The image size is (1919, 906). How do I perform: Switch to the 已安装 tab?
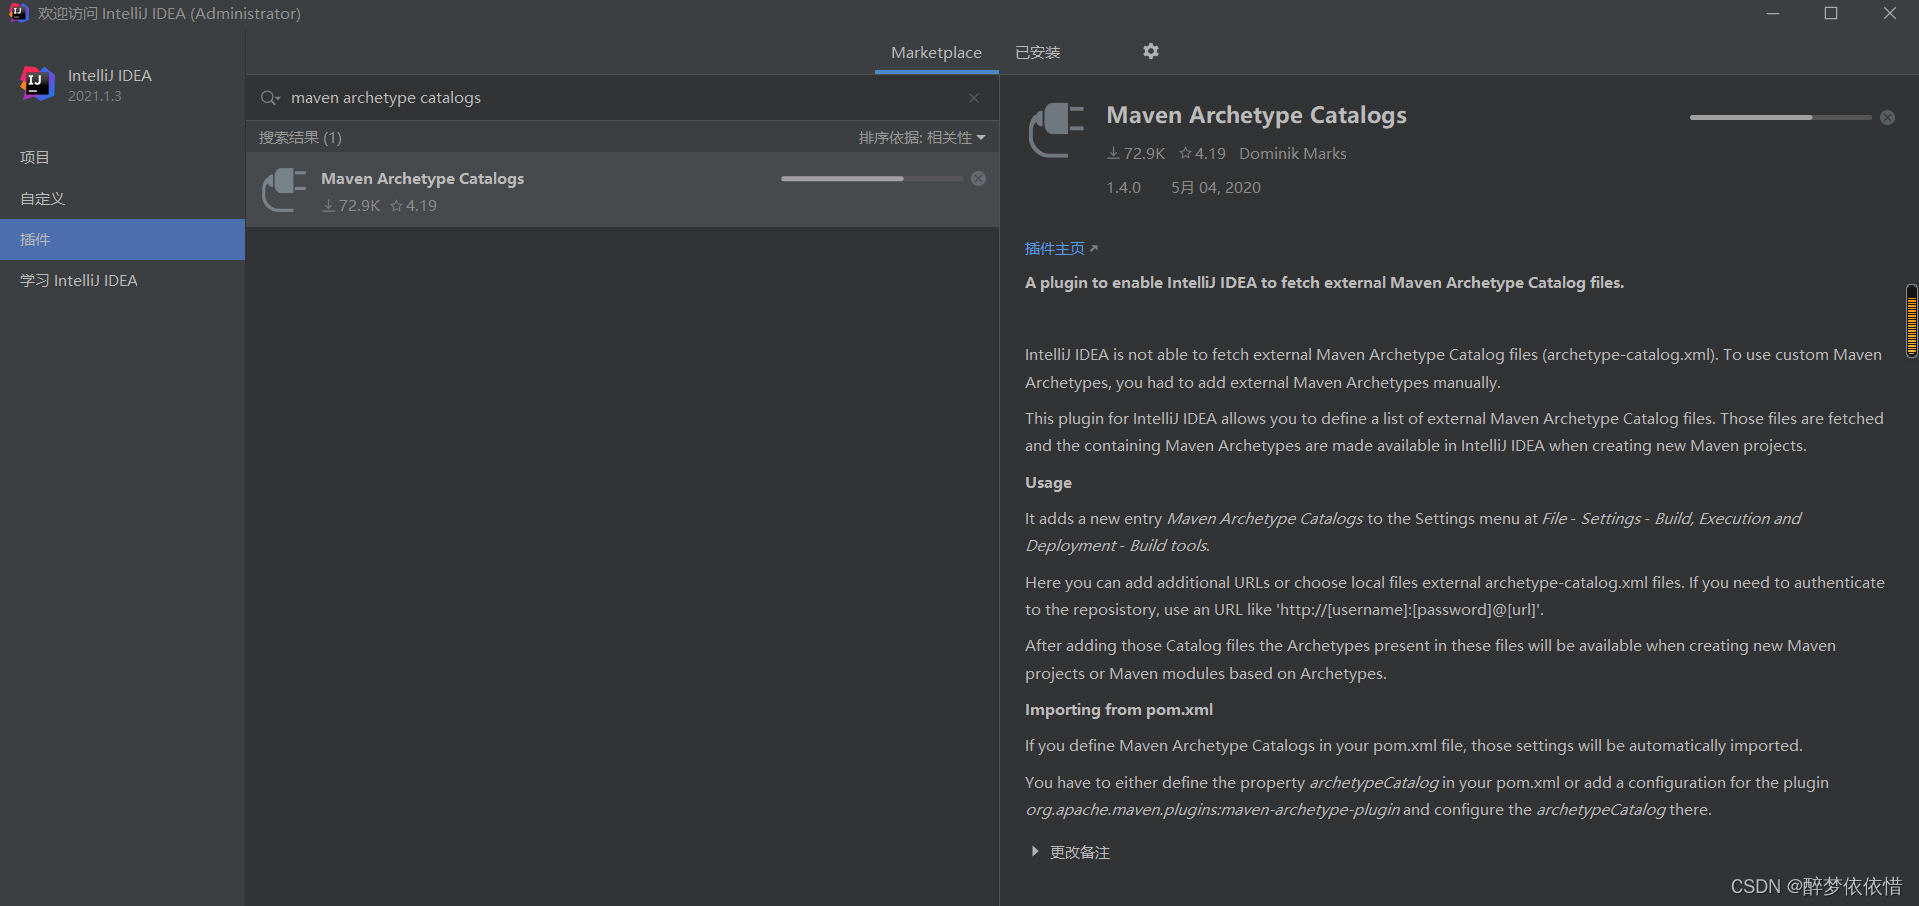(x=1037, y=52)
